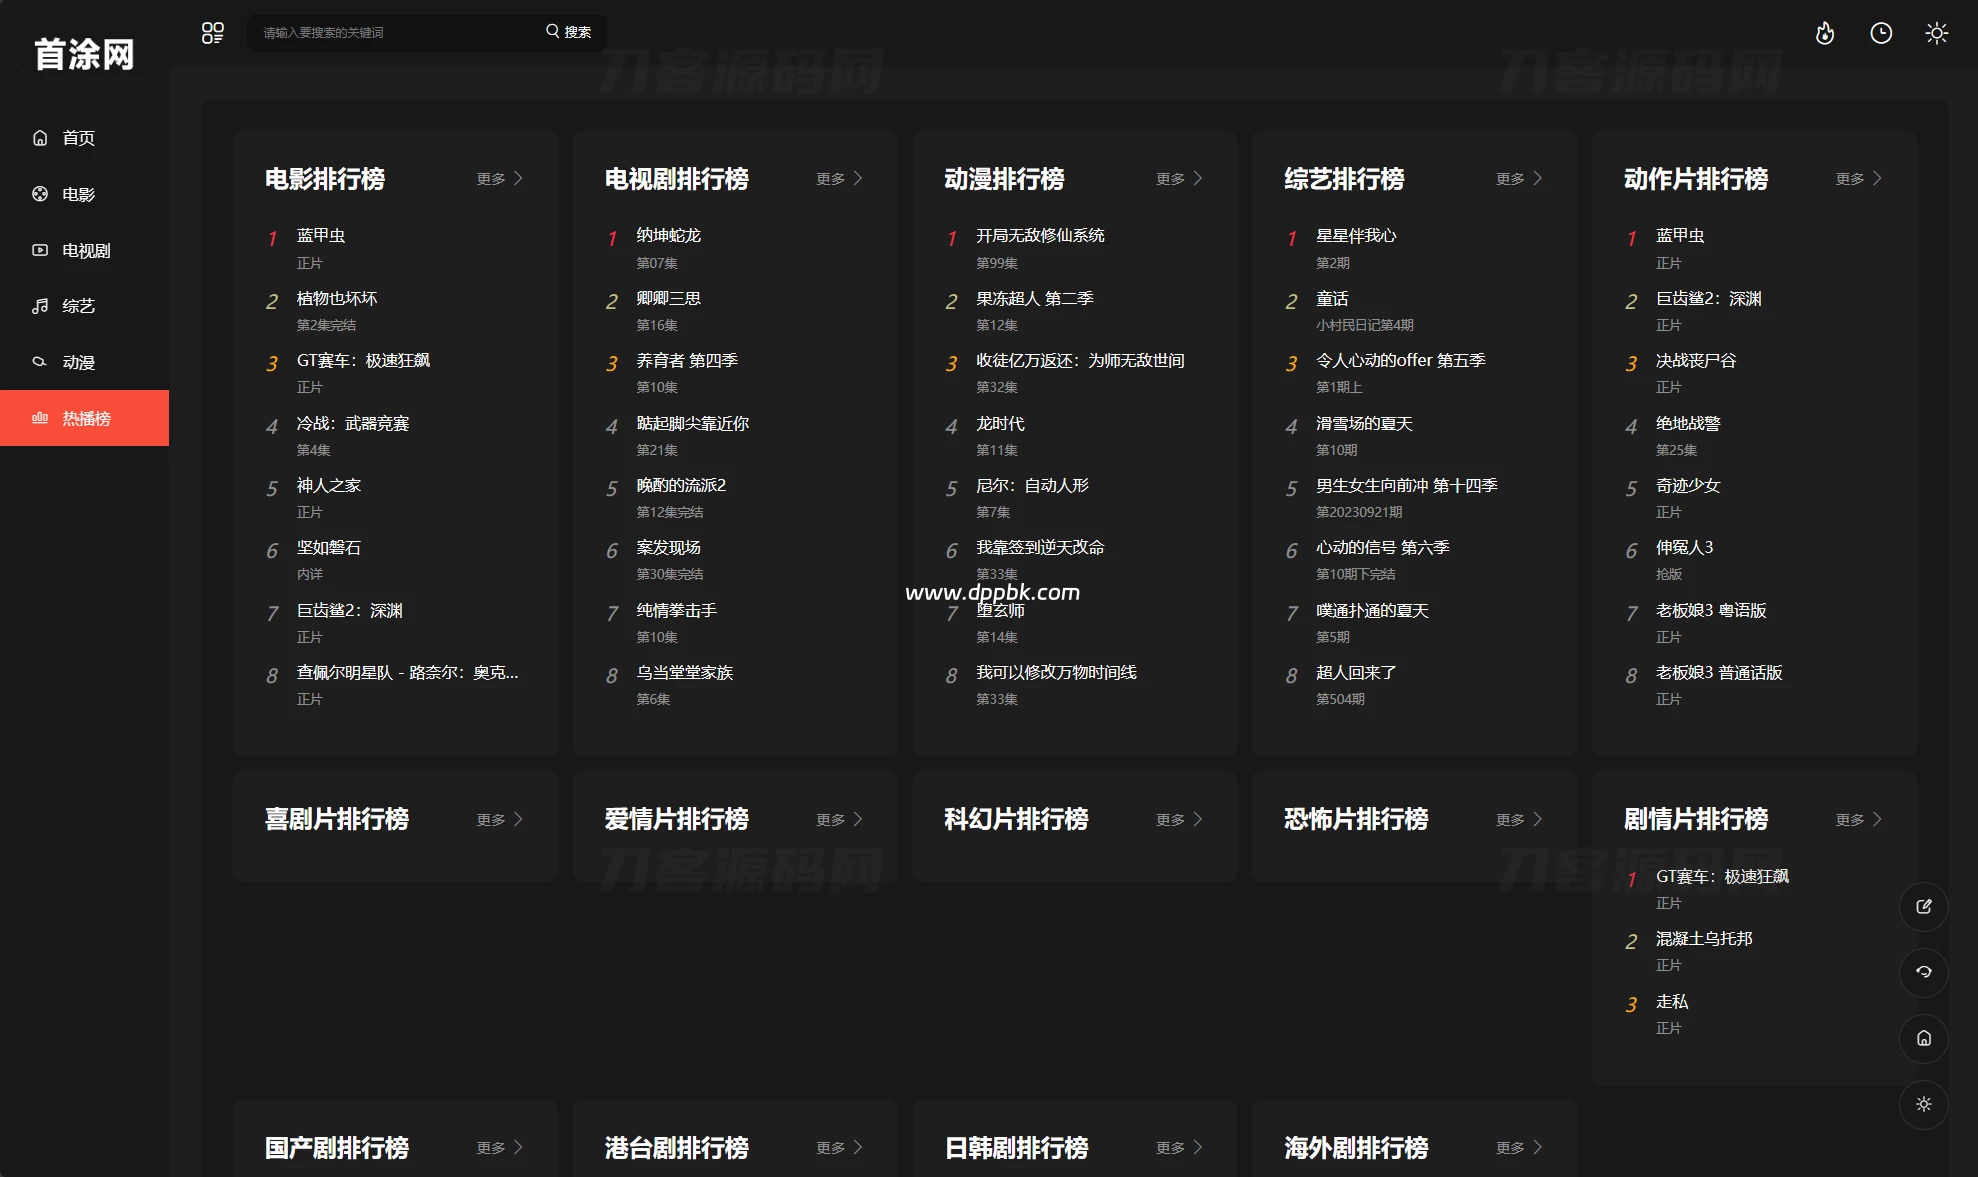Expand 更多 for 喜剧片排行榜

click(x=500, y=820)
